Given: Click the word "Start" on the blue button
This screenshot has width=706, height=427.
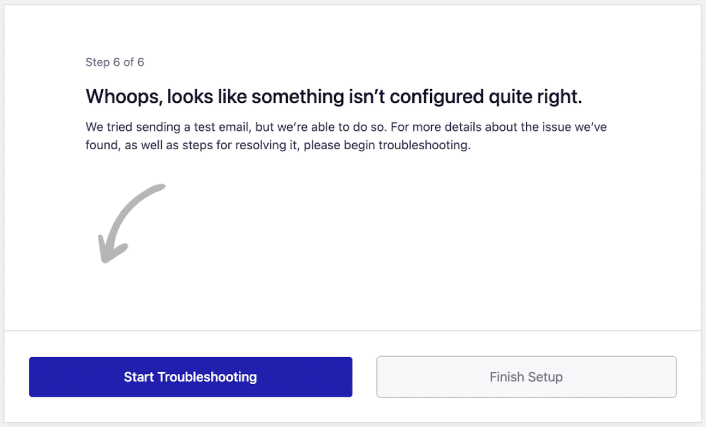Looking at the screenshot, I should click(x=139, y=377).
